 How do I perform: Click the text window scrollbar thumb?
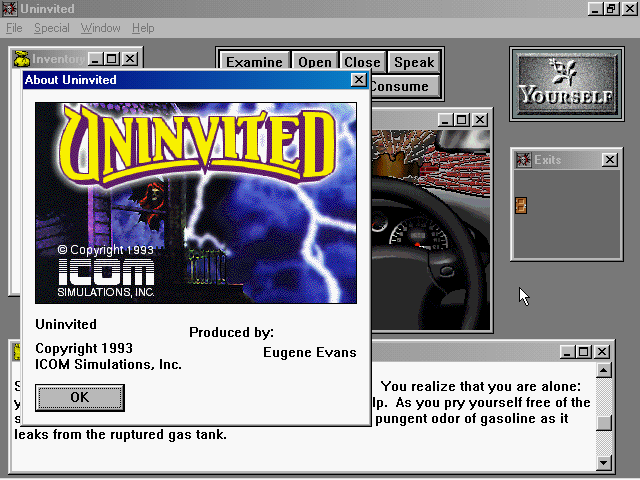tap(604, 423)
